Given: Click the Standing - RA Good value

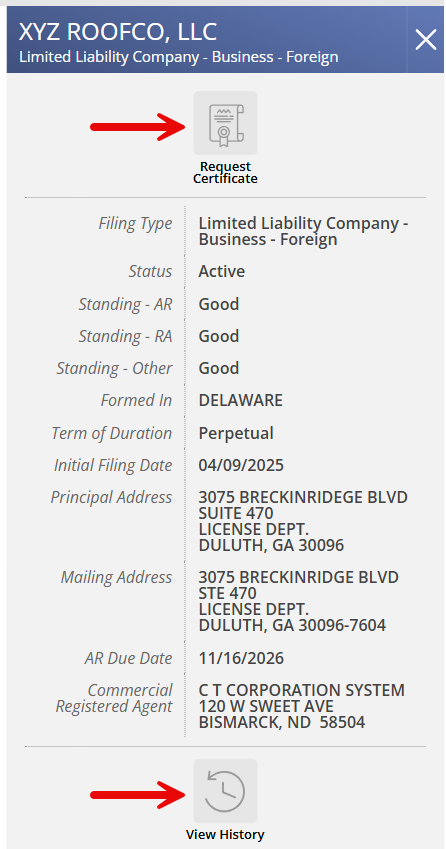Looking at the screenshot, I should tap(219, 336).
